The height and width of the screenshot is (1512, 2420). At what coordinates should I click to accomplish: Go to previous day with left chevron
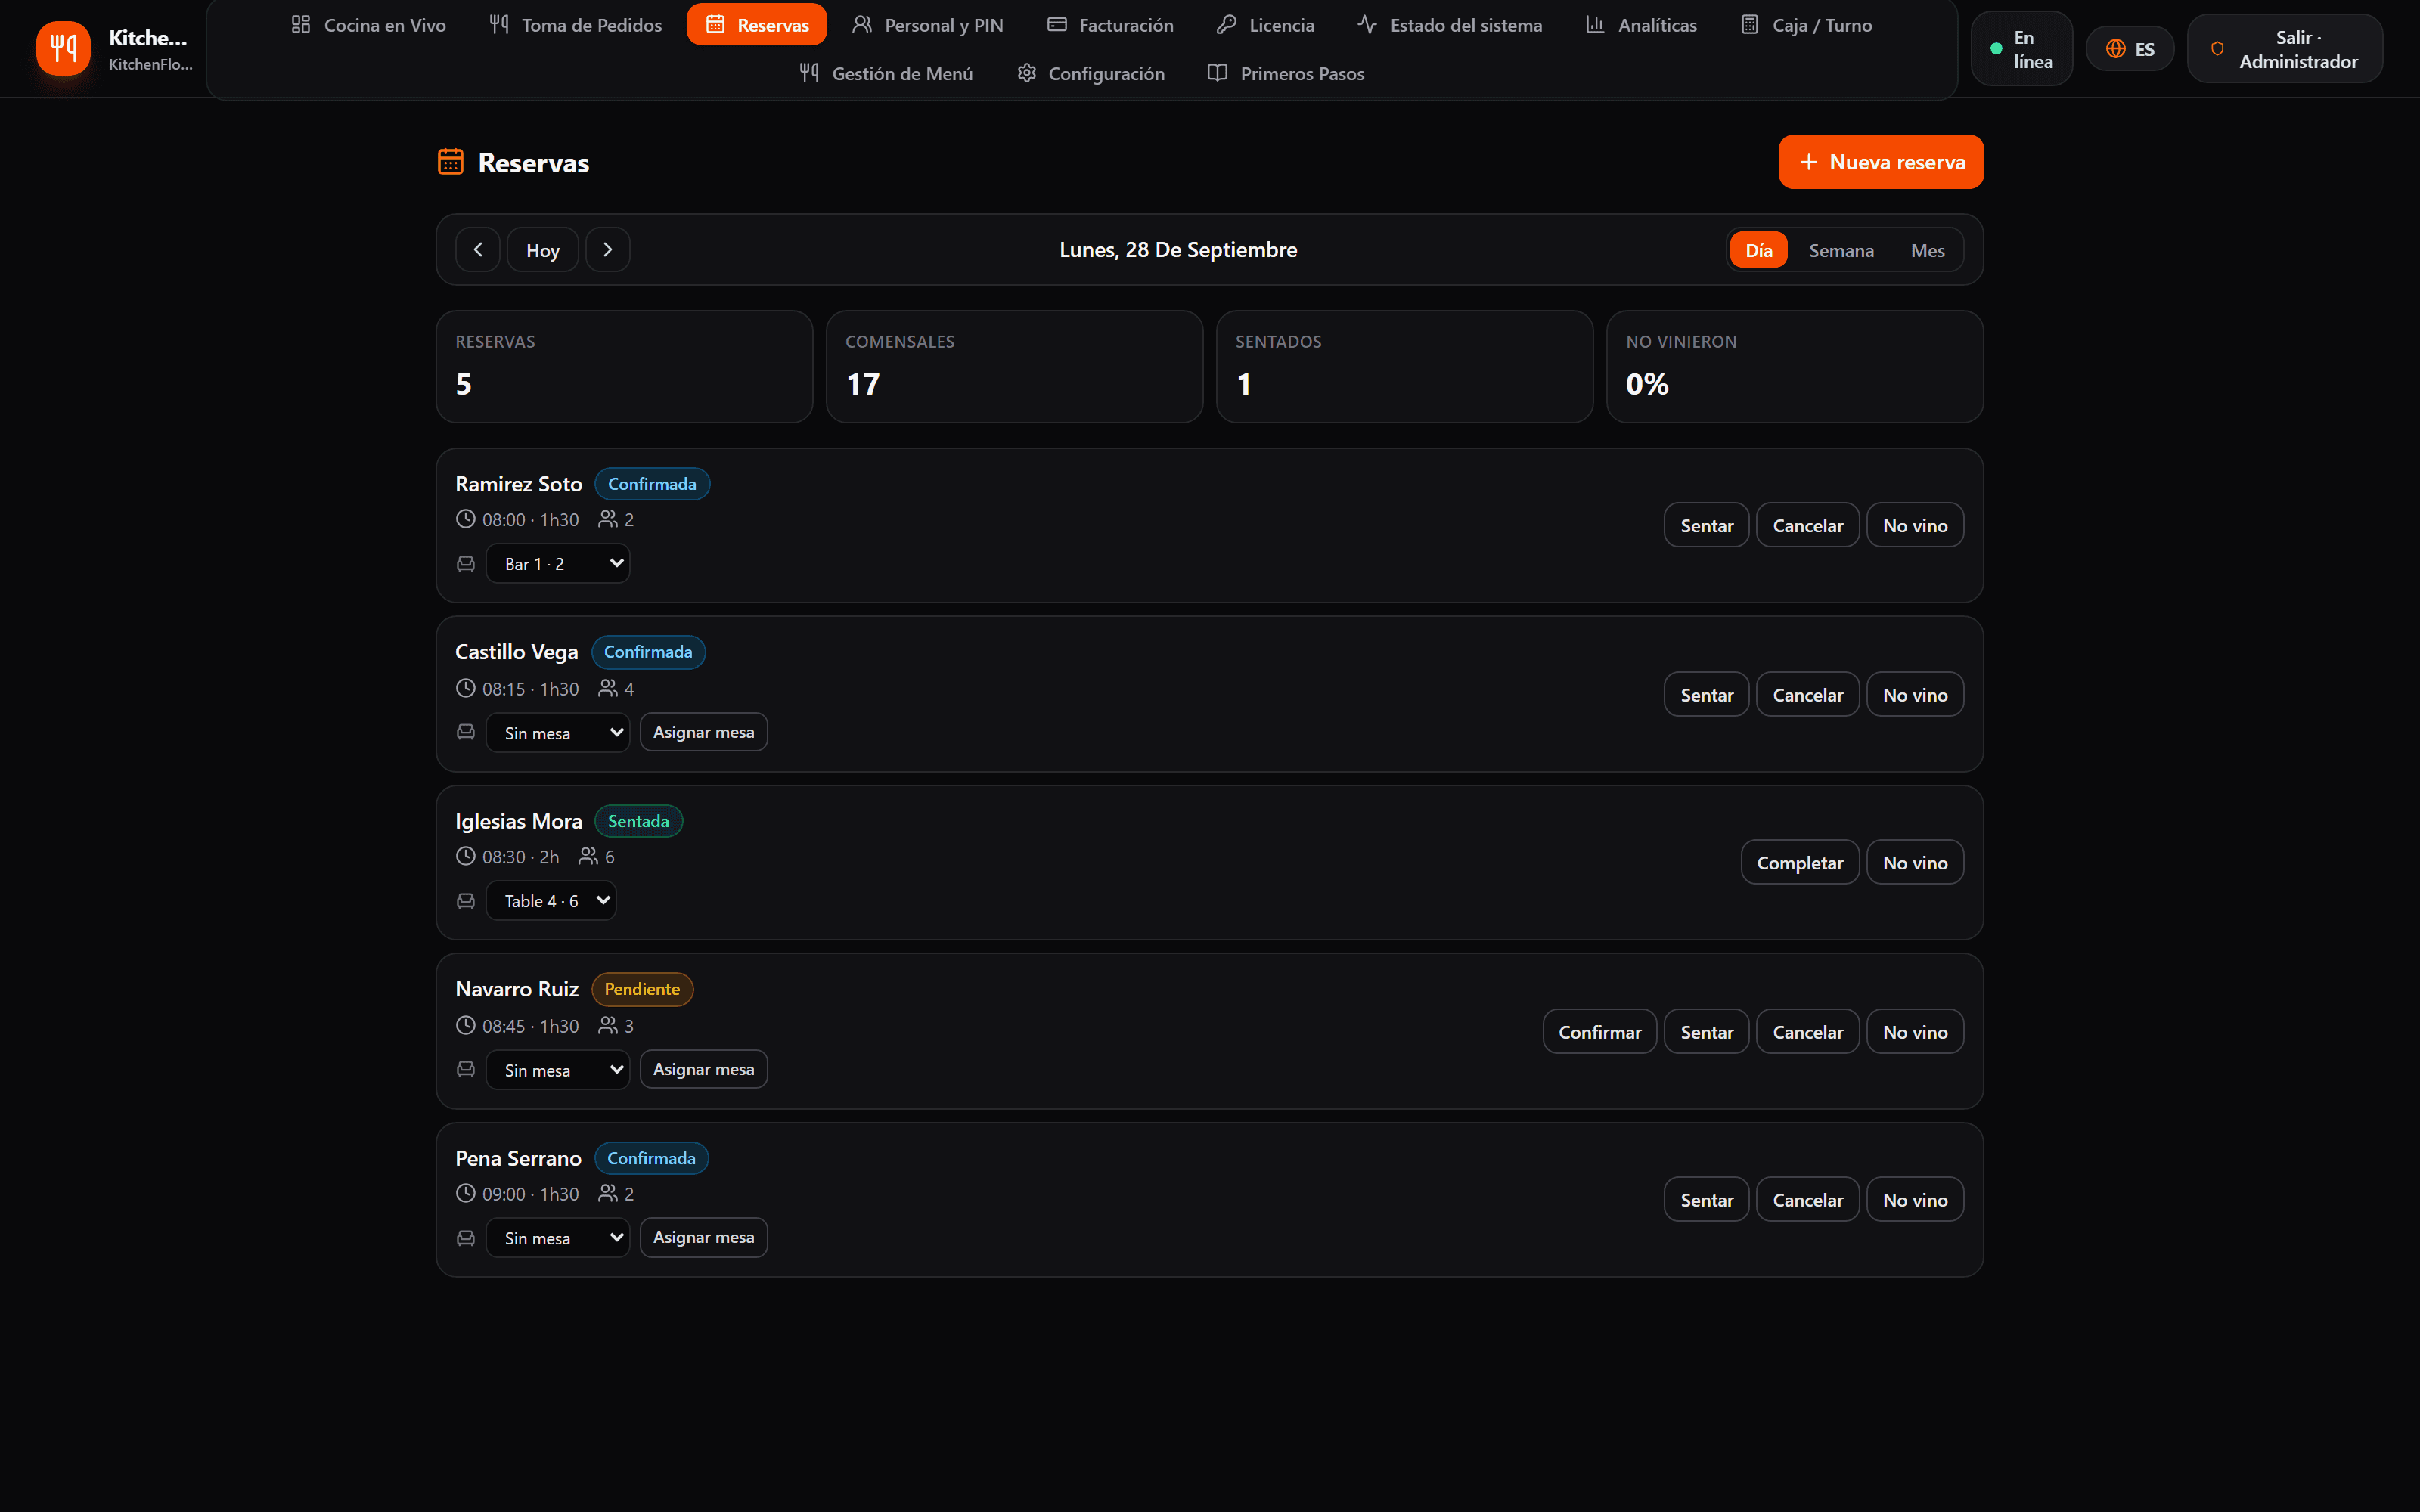pos(478,250)
